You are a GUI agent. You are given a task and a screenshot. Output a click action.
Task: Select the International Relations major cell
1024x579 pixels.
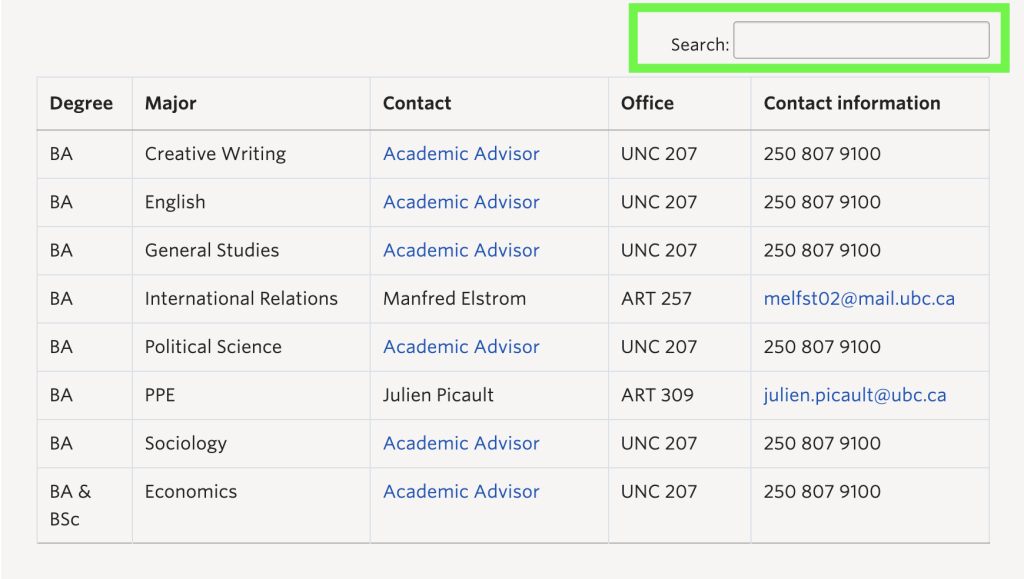[x=251, y=298]
